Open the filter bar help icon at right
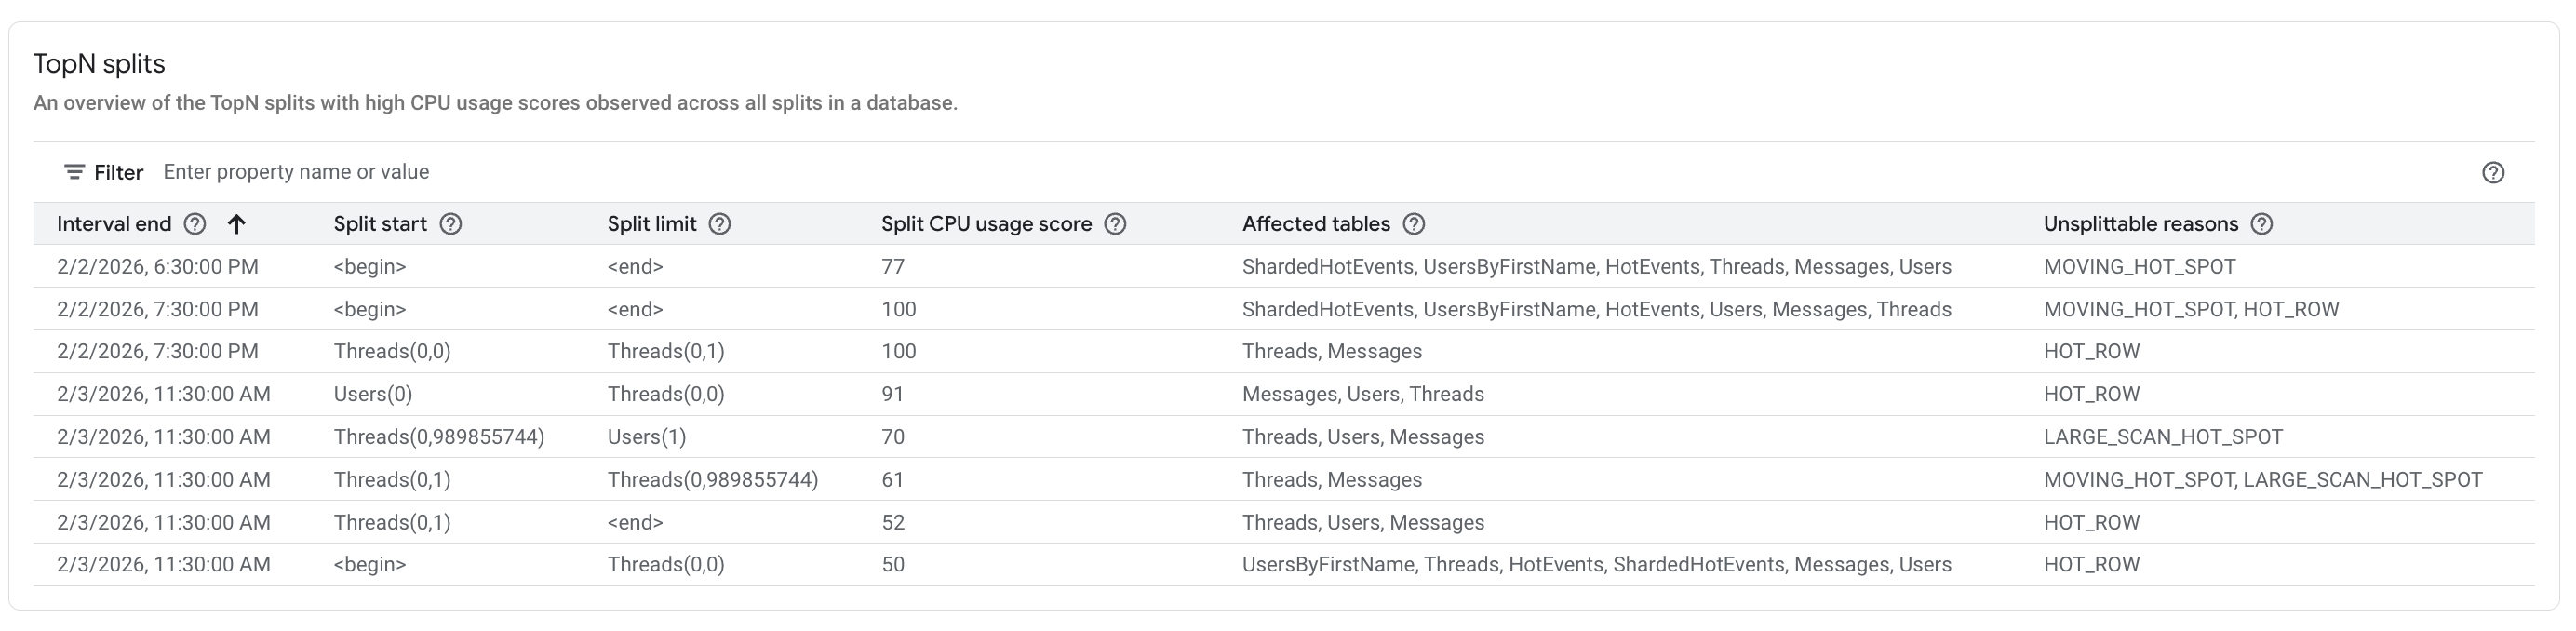 click(x=2492, y=173)
